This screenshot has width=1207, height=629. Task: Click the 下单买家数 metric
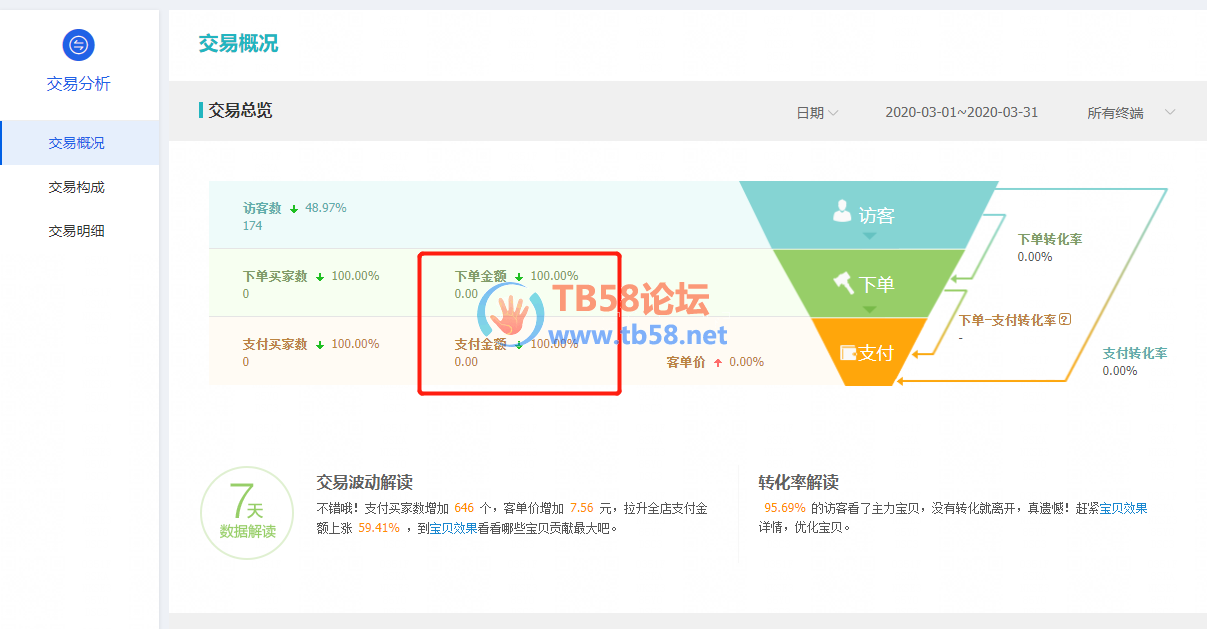275,276
